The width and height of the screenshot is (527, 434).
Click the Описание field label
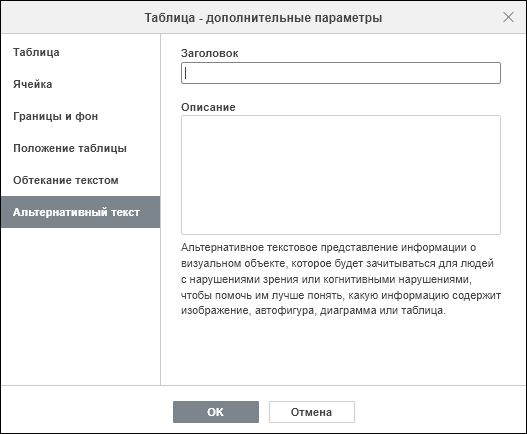click(208, 107)
